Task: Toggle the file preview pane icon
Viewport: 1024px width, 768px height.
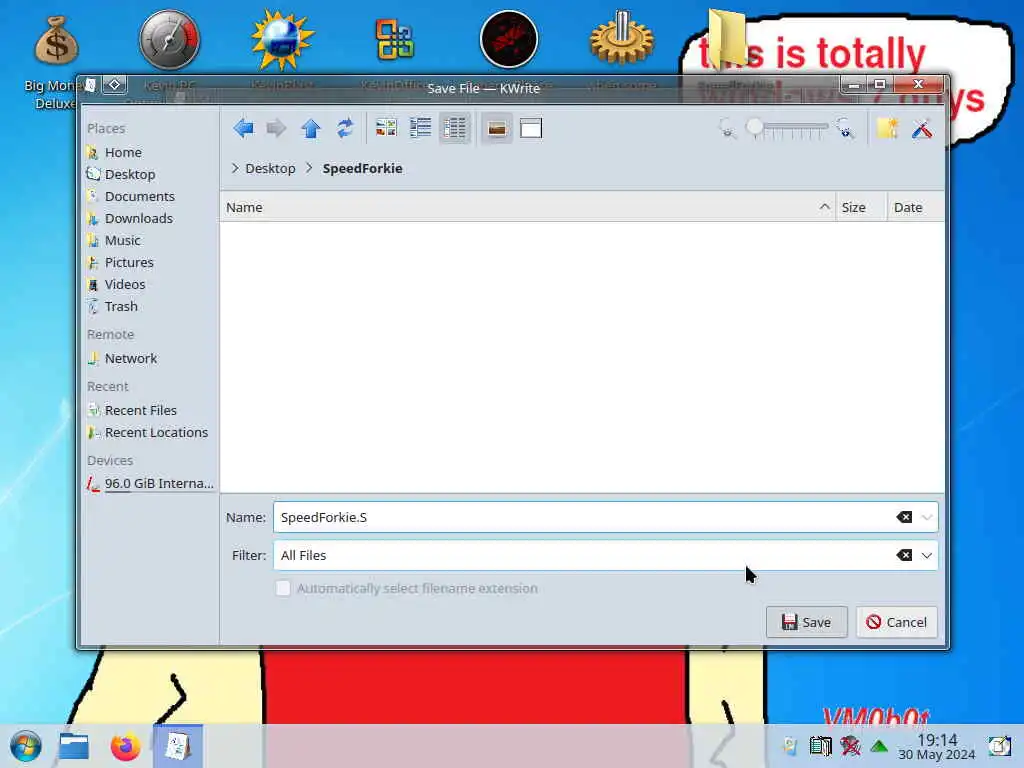Action: pyautogui.click(x=531, y=128)
